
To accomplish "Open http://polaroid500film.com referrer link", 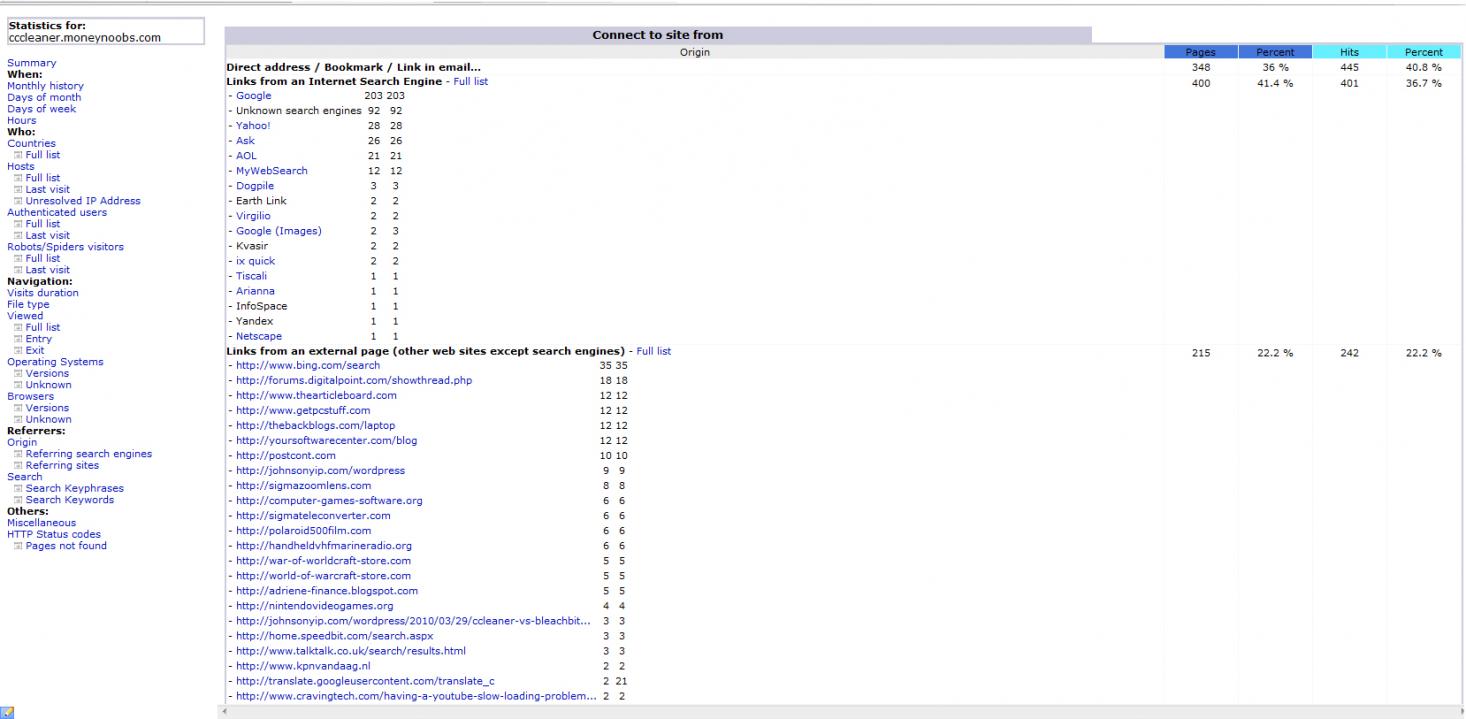I will [x=303, y=531].
